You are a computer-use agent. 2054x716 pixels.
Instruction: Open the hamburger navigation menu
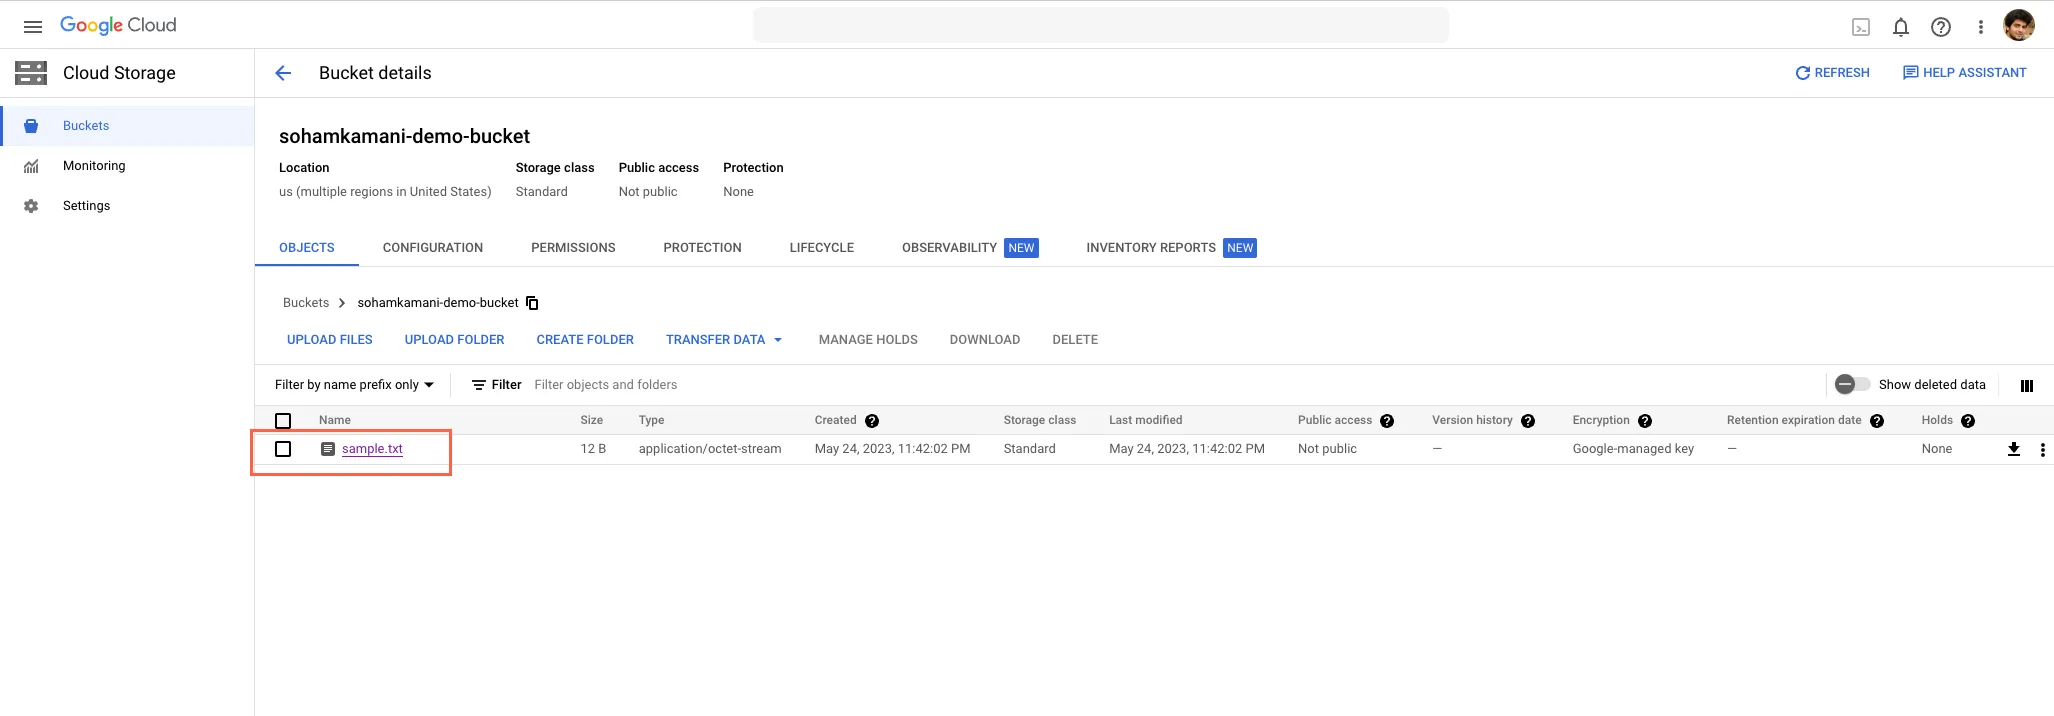(x=33, y=27)
